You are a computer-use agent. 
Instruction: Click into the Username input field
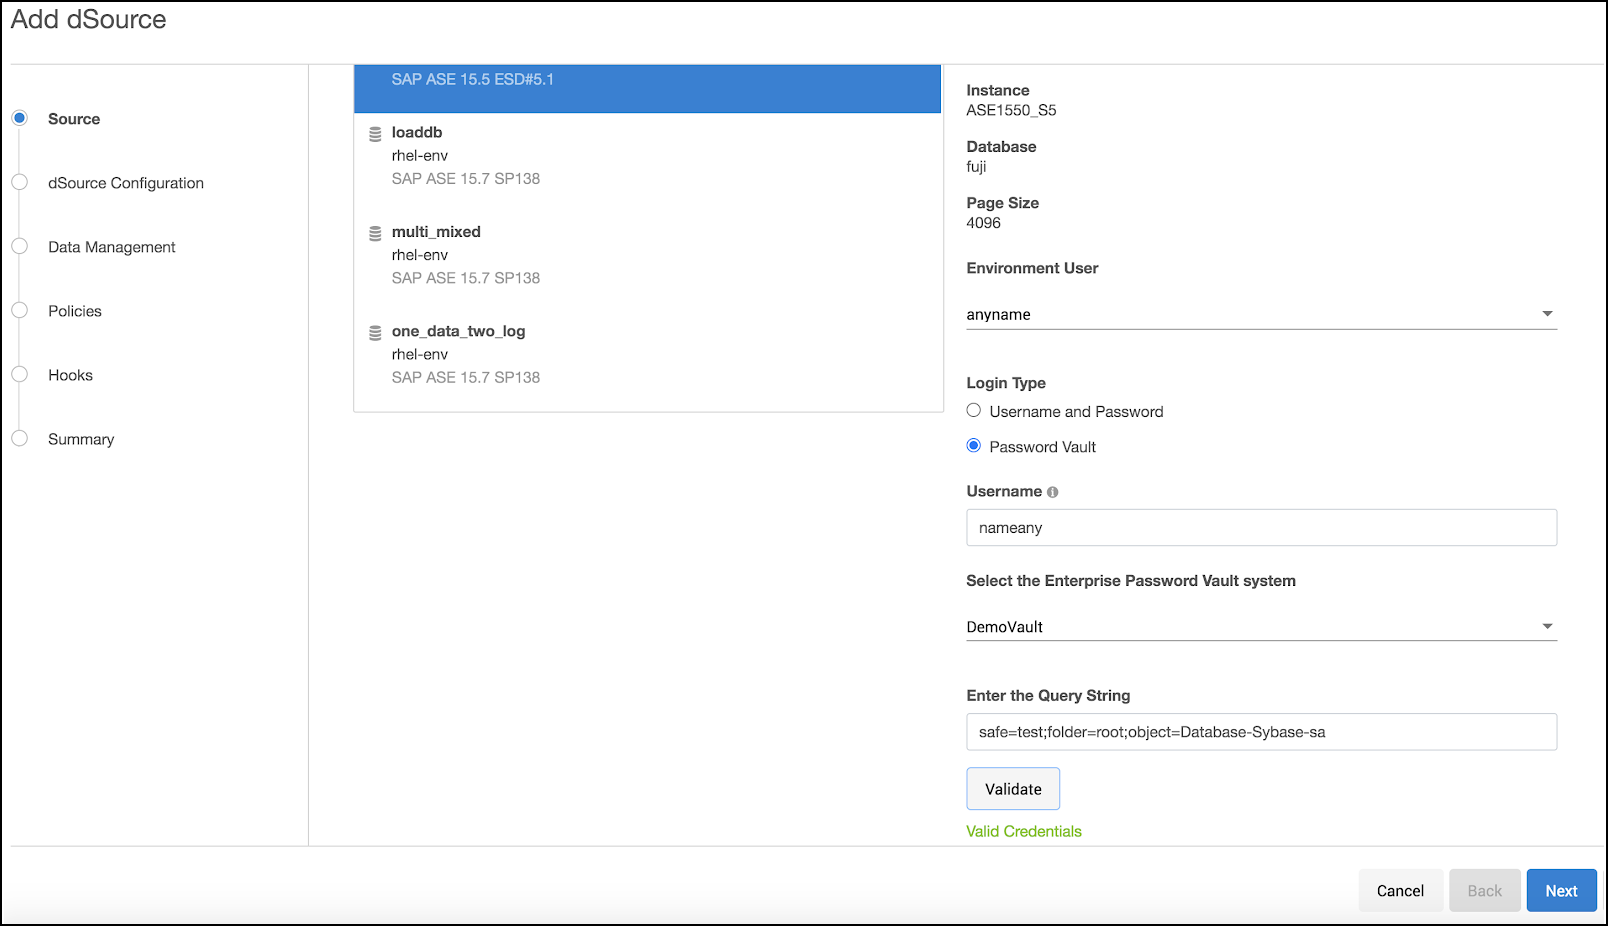pyautogui.click(x=1260, y=528)
